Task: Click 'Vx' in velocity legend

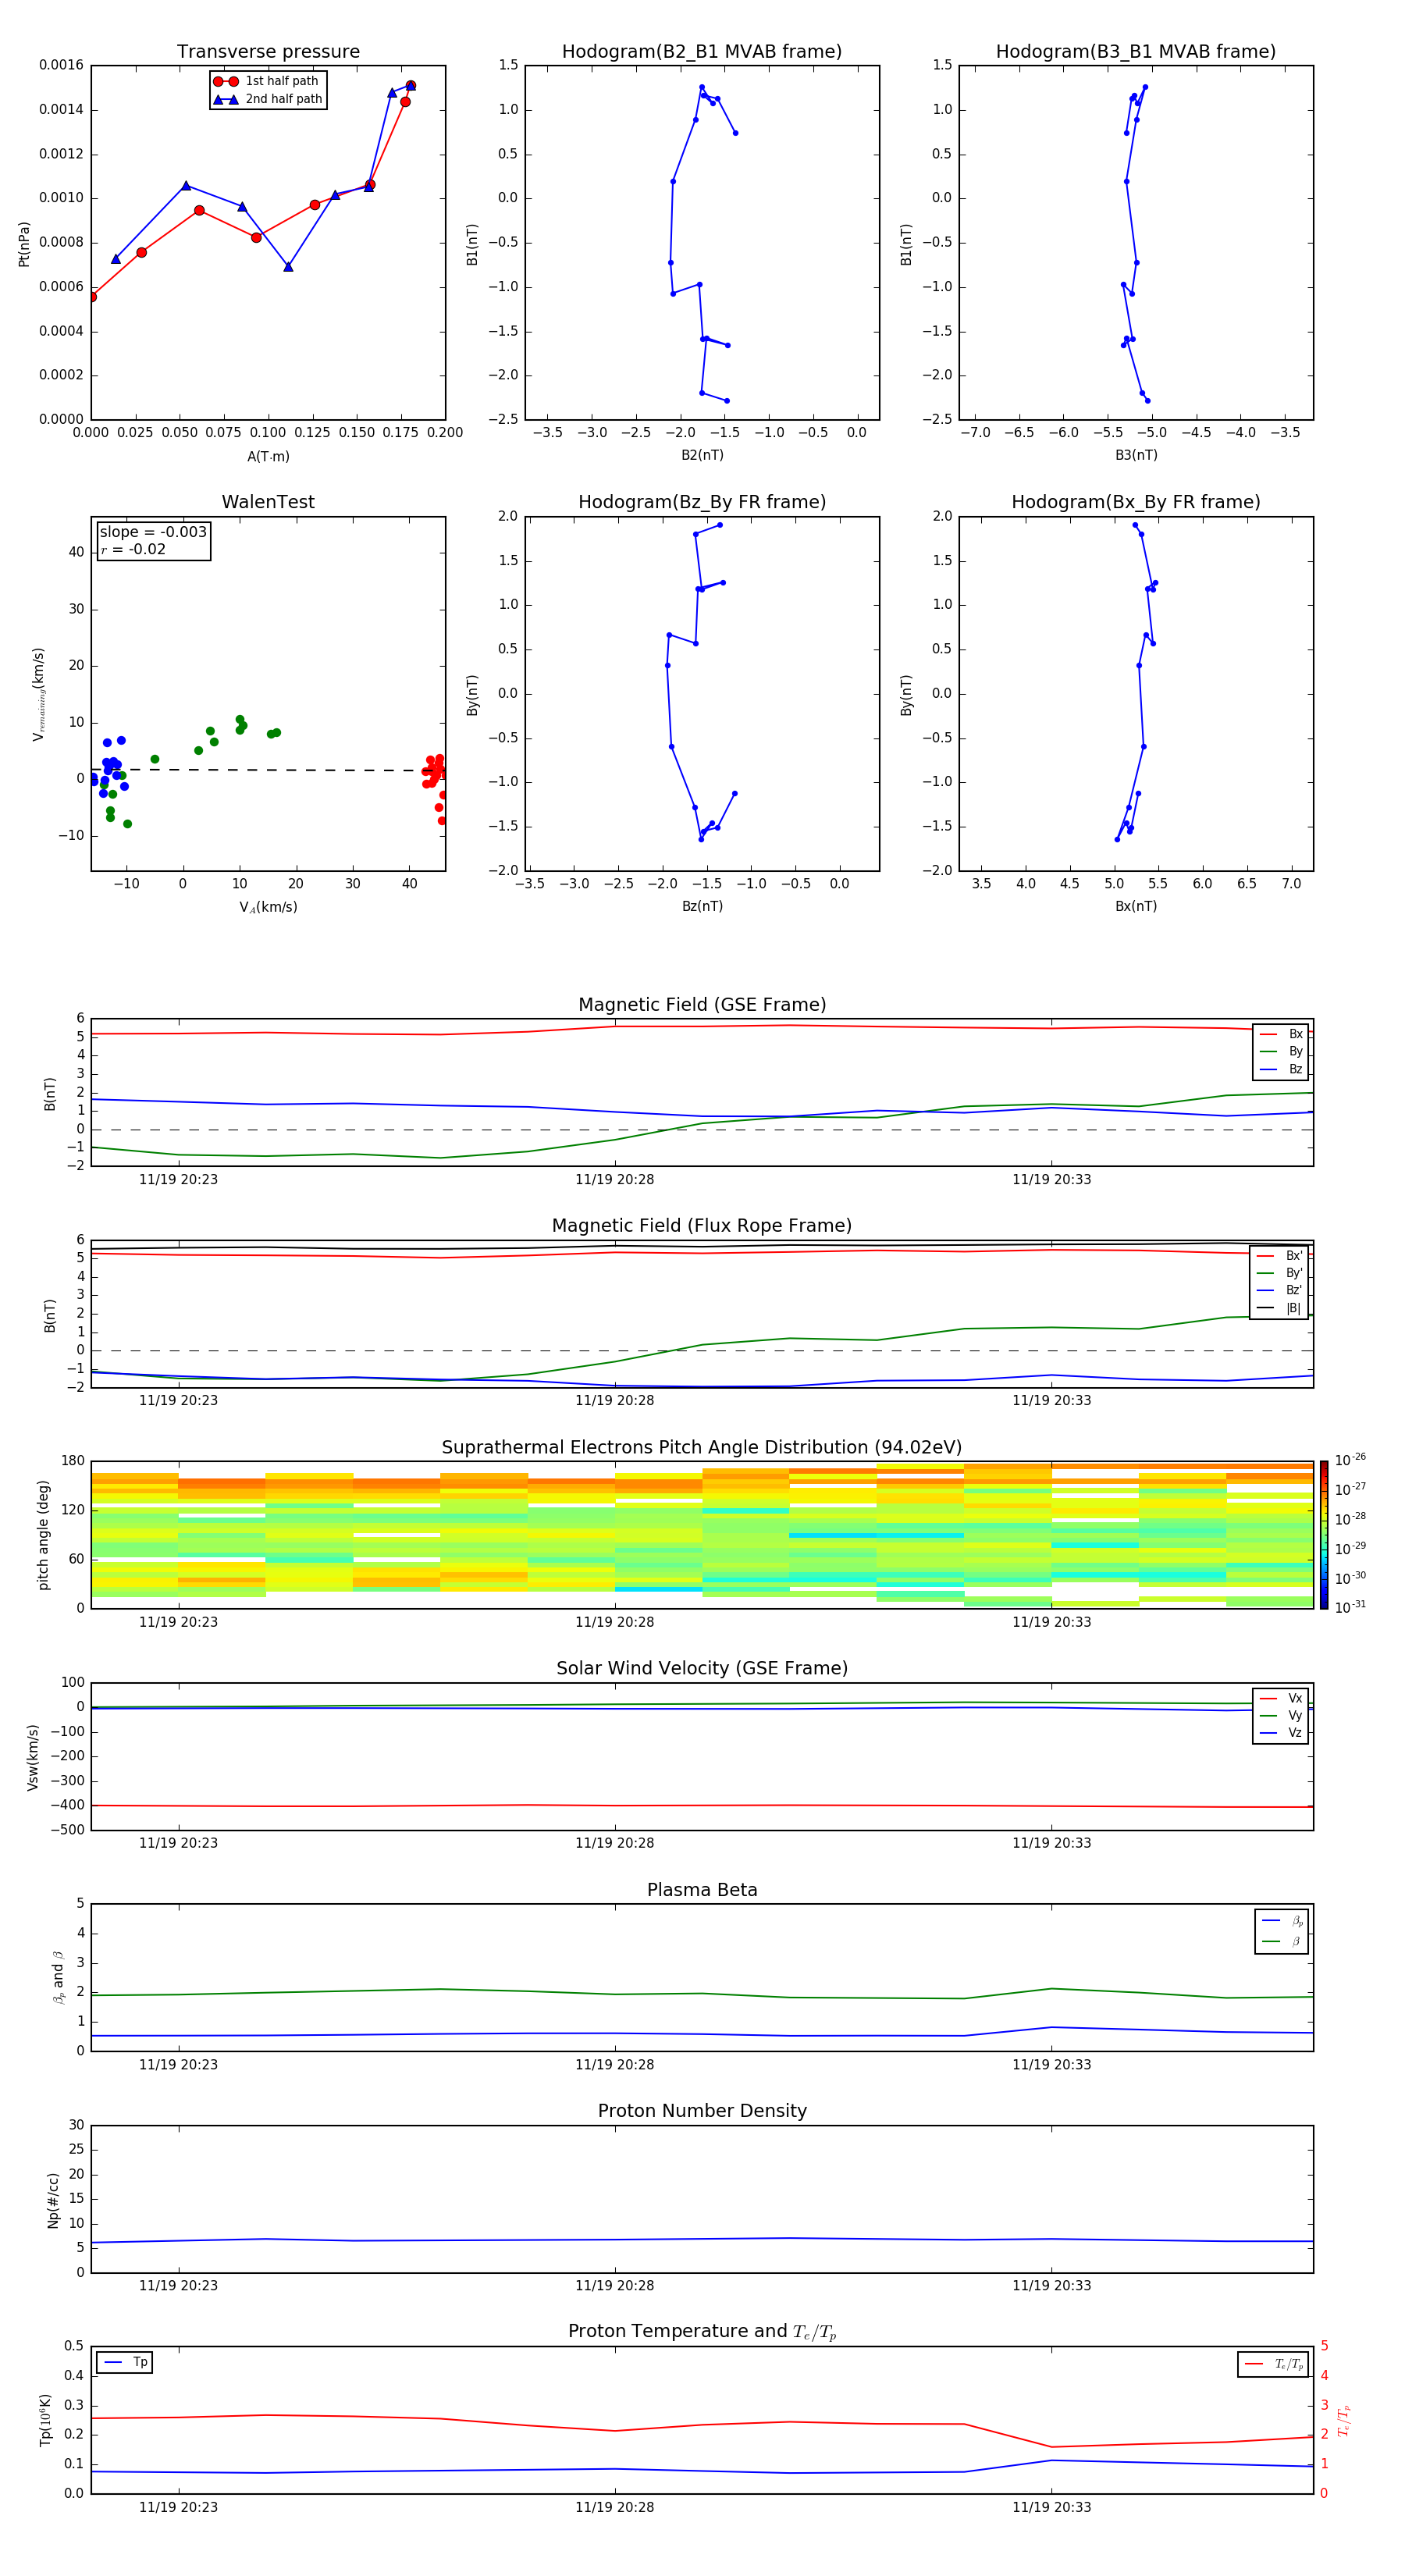Action: click(1295, 1698)
